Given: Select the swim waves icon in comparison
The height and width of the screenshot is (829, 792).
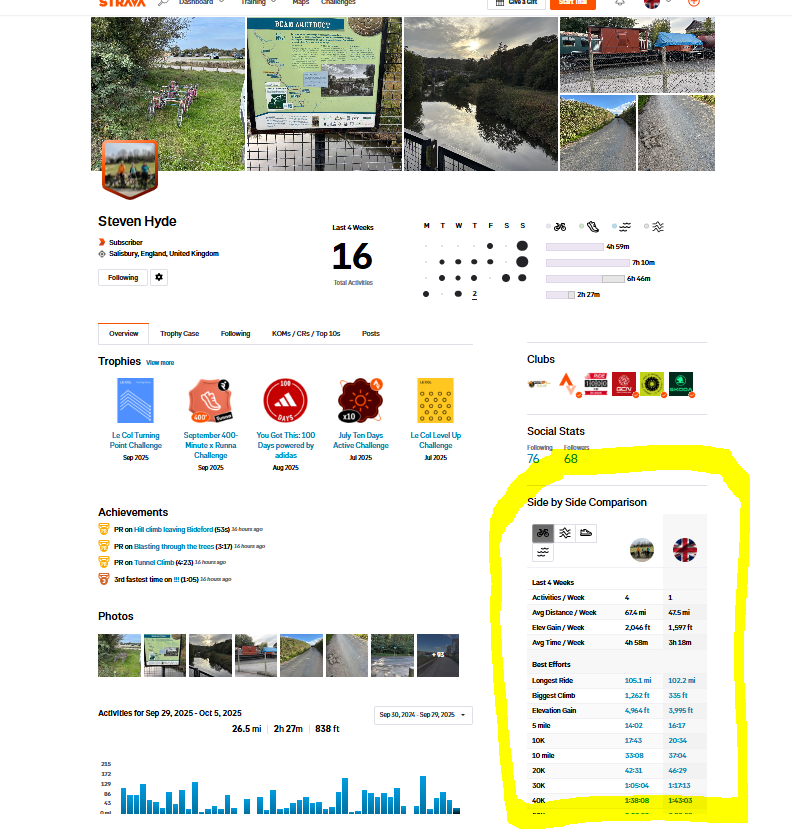Looking at the screenshot, I should (x=542, y=552).
